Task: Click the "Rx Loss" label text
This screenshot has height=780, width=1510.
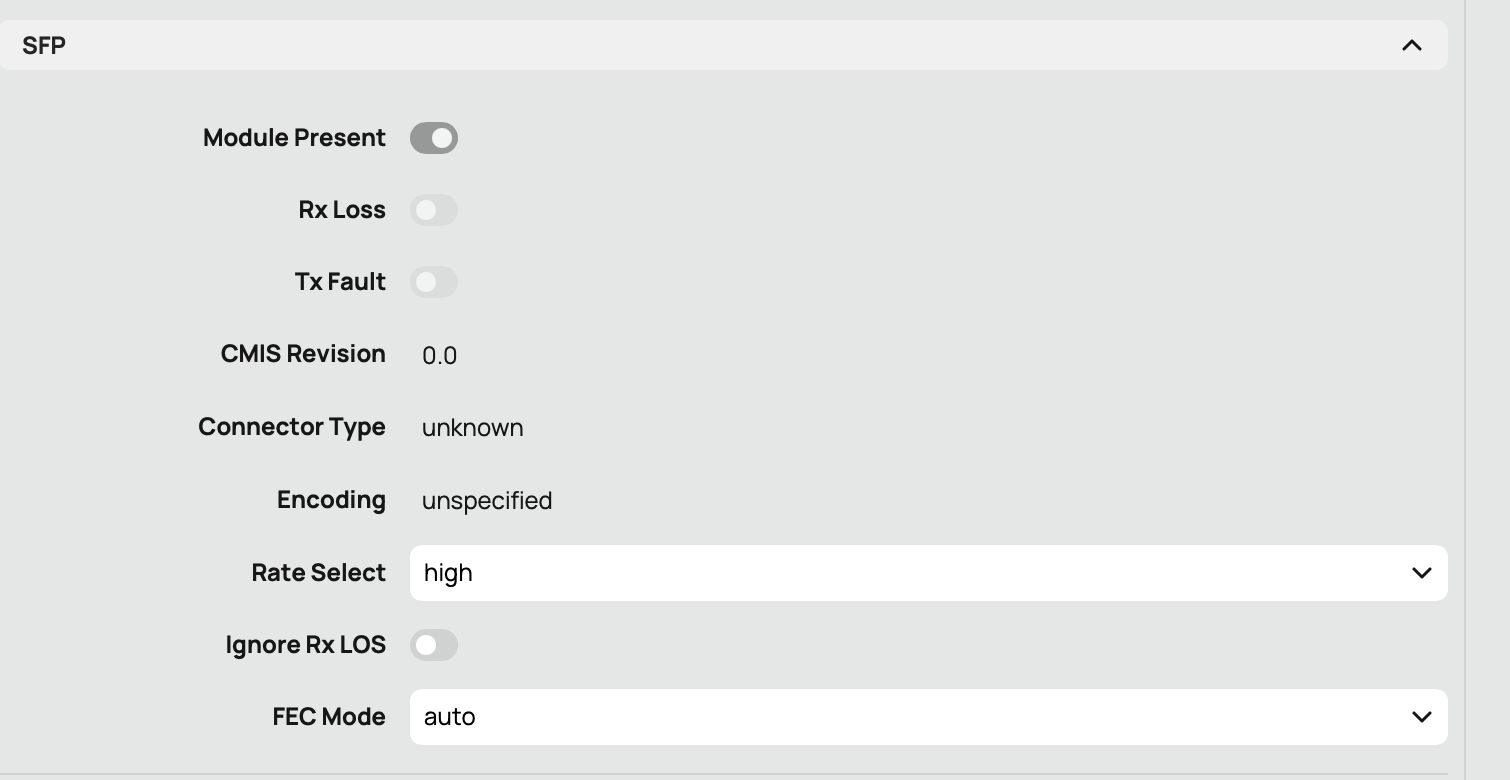Action: 342,210
